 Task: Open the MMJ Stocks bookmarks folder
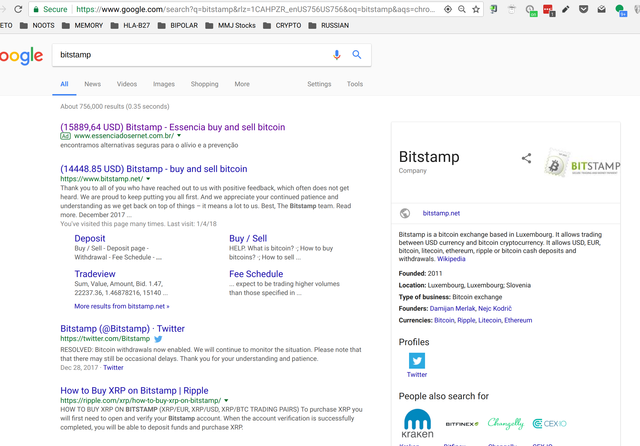coord(231,25)
